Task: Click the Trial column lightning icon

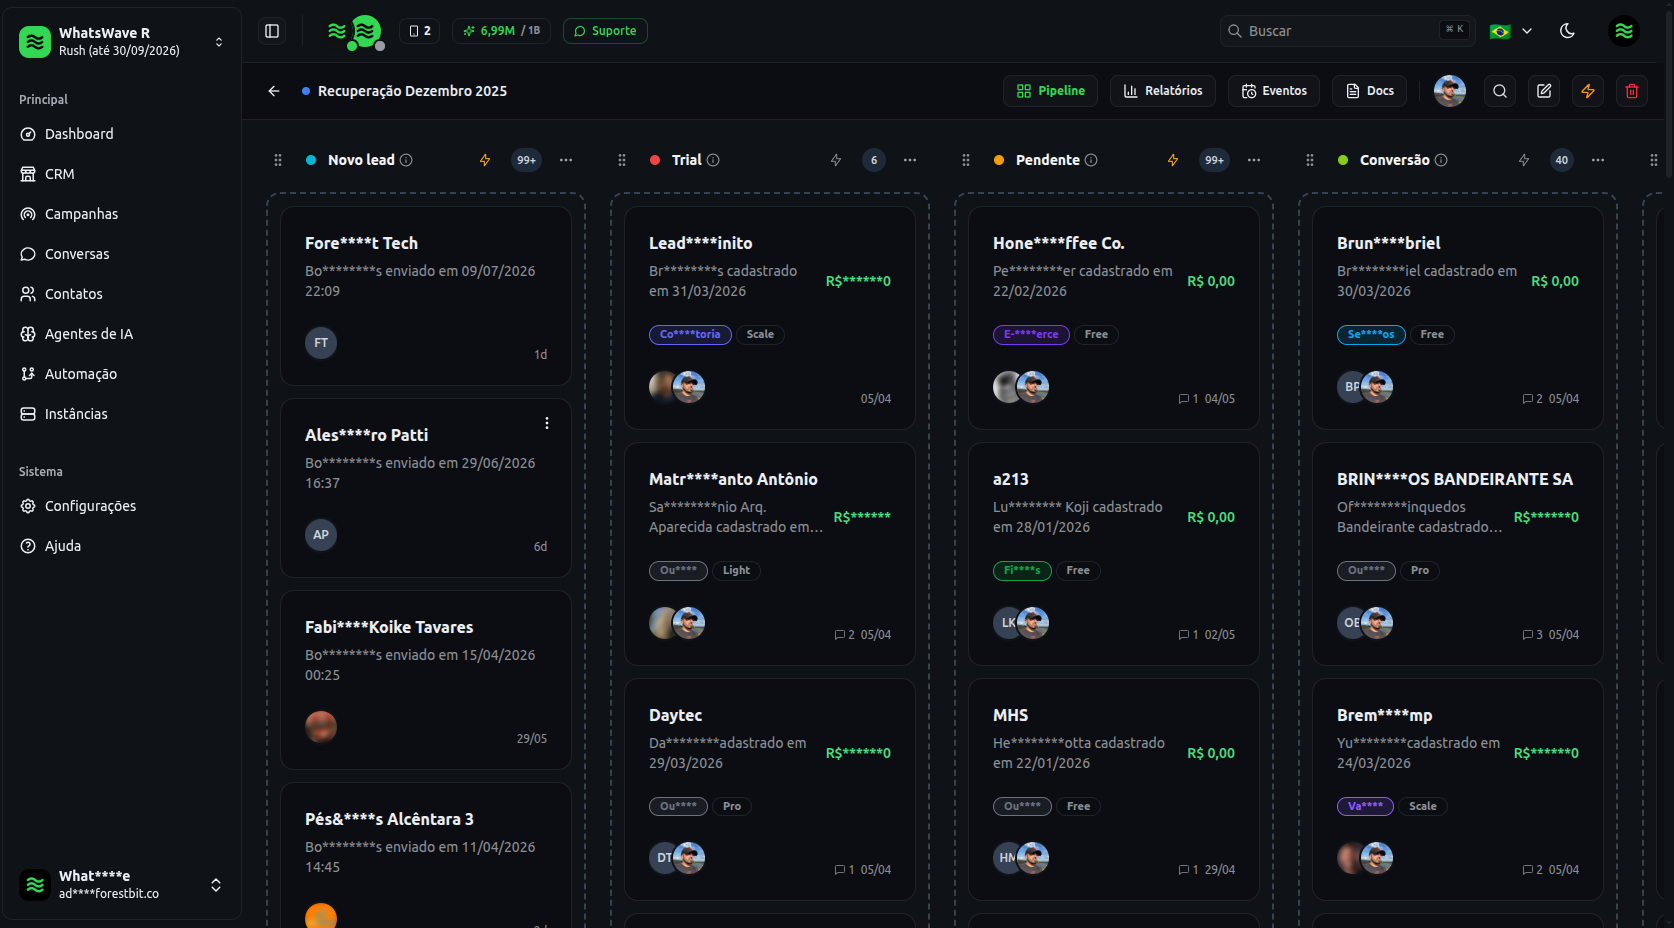Action: 836,160
